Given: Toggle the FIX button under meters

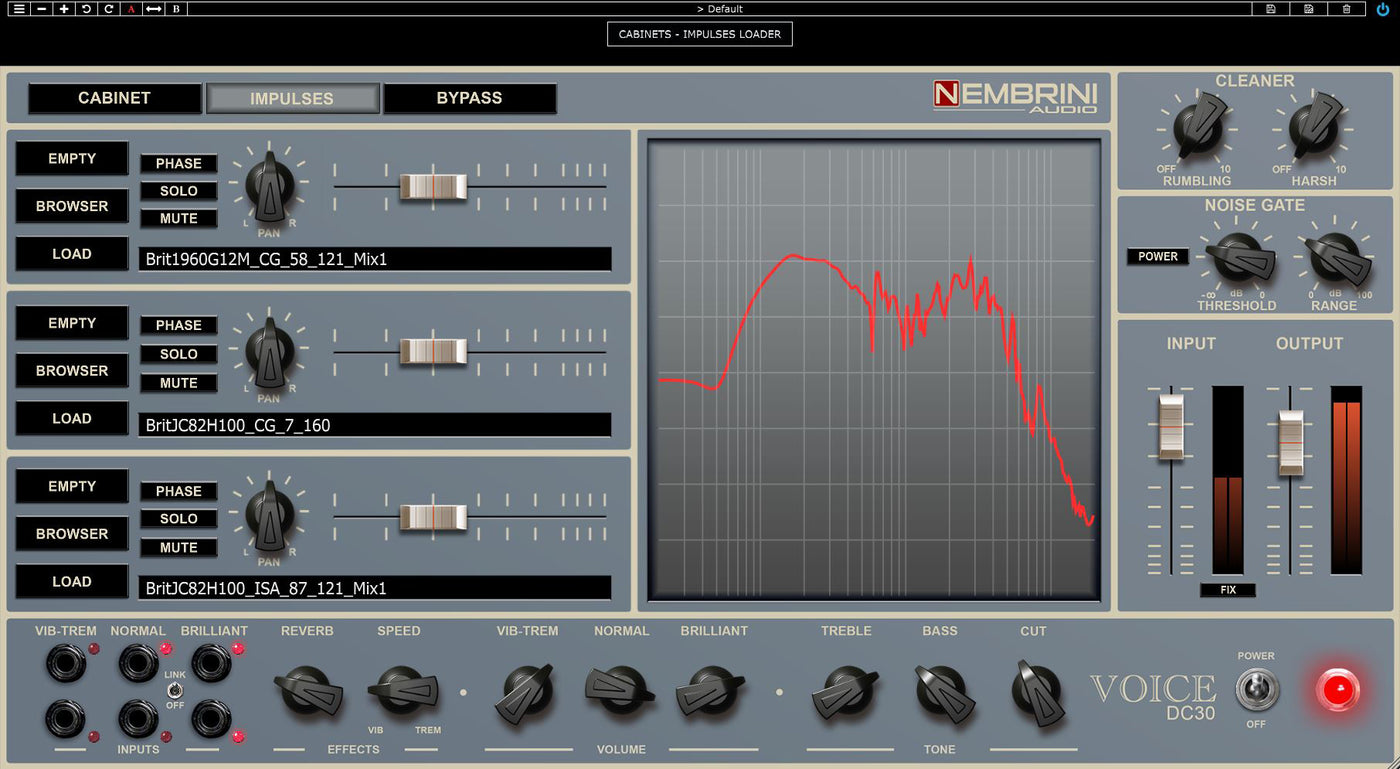Looking at the screenshot, I should coord(1228,590).
